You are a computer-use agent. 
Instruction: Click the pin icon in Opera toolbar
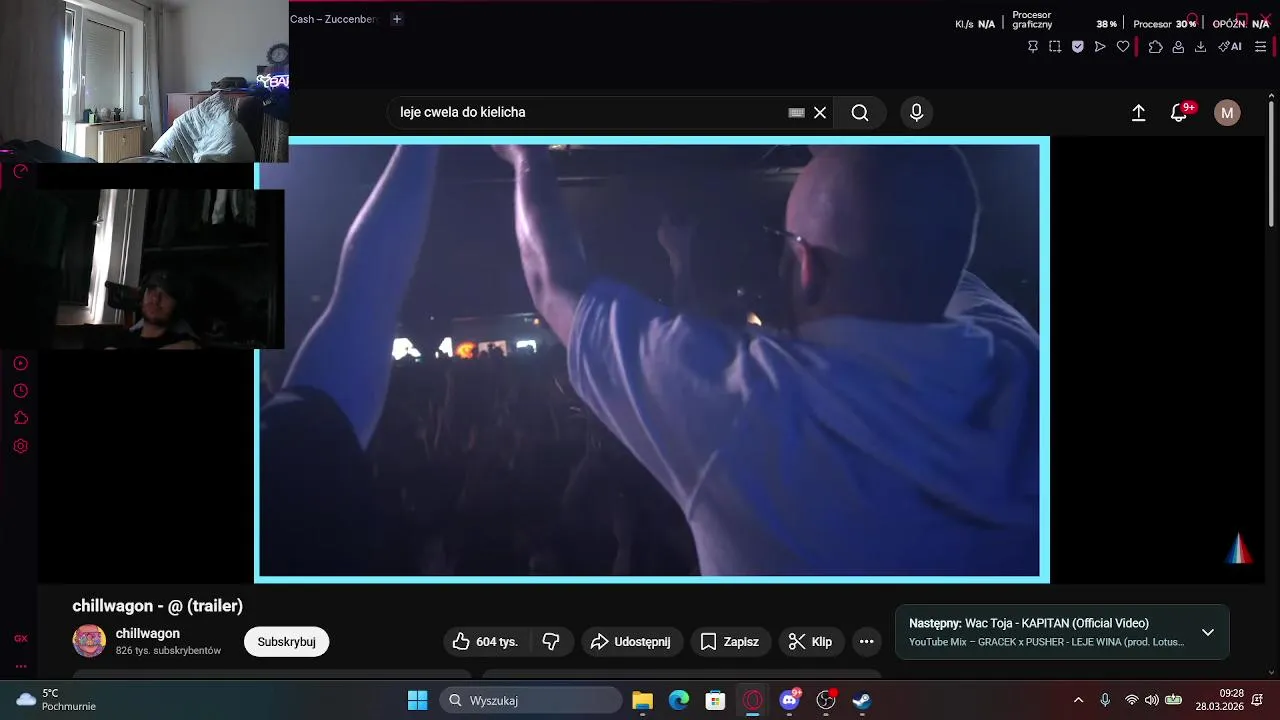(1033, 47)
